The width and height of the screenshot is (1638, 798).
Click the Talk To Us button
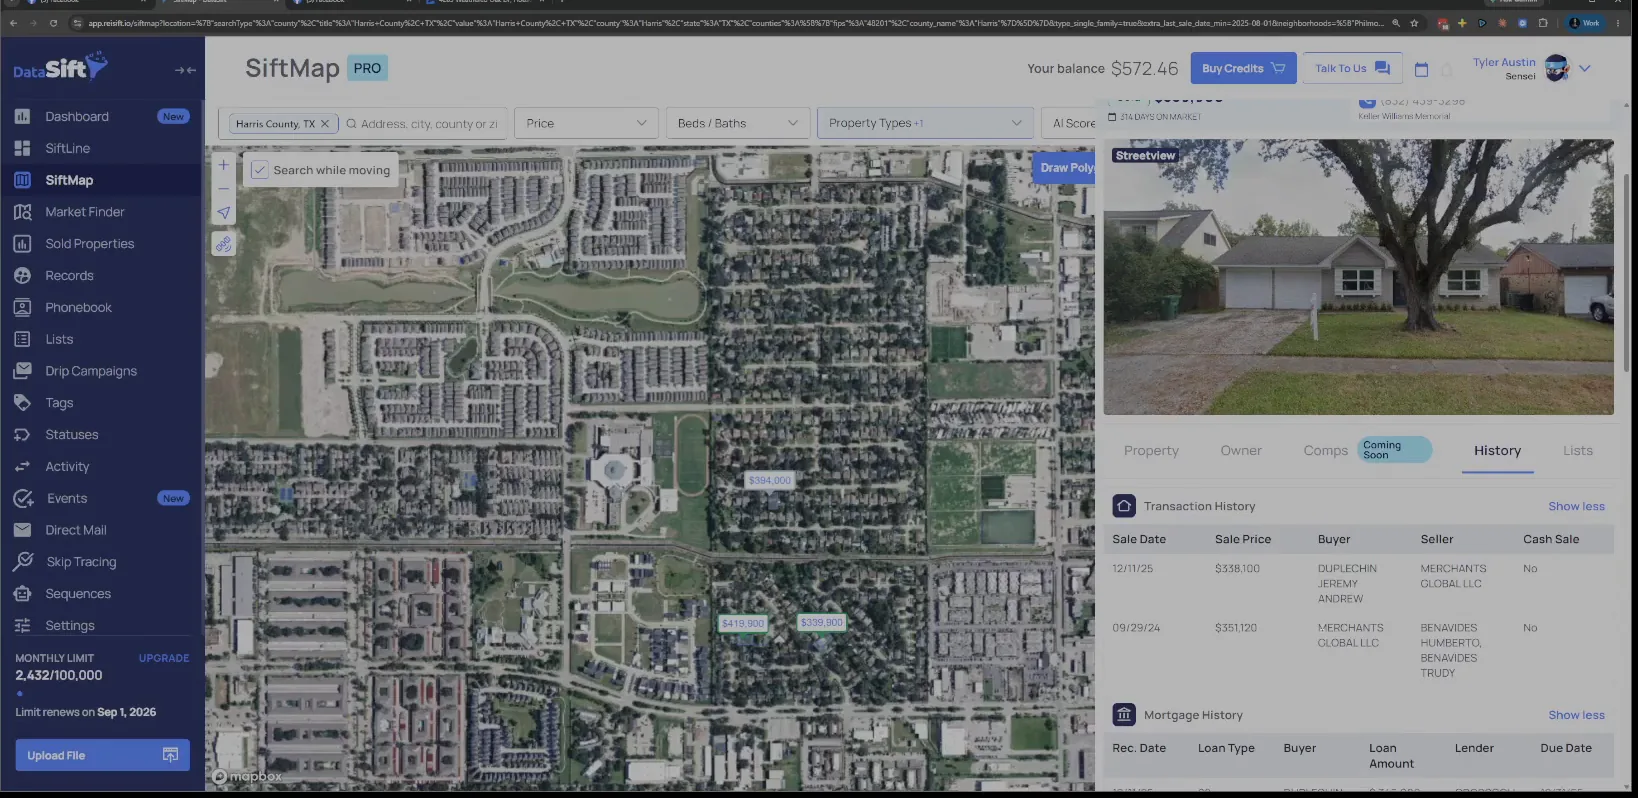(x=1352, y=68)
